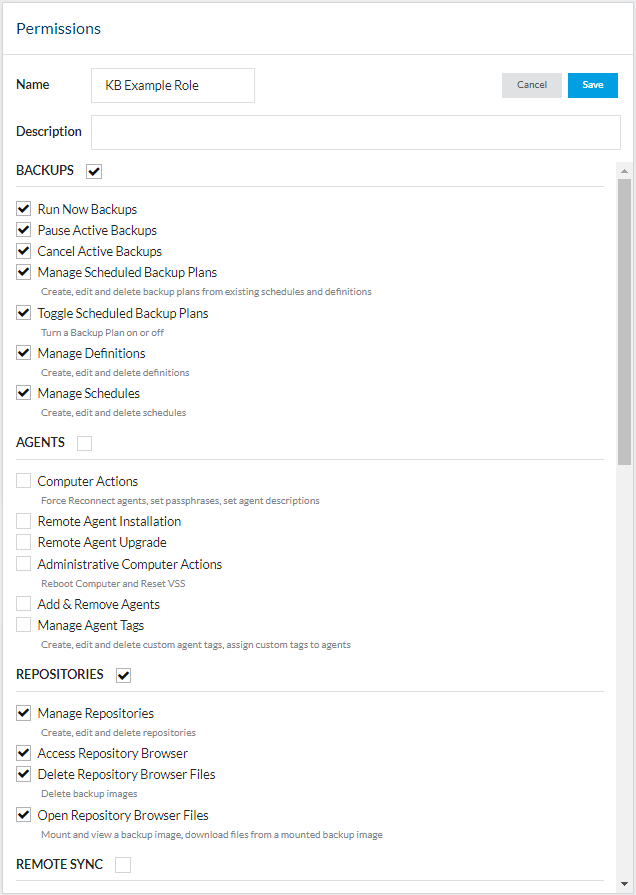
Task: Click the Save button
Action: click(593, 85)
